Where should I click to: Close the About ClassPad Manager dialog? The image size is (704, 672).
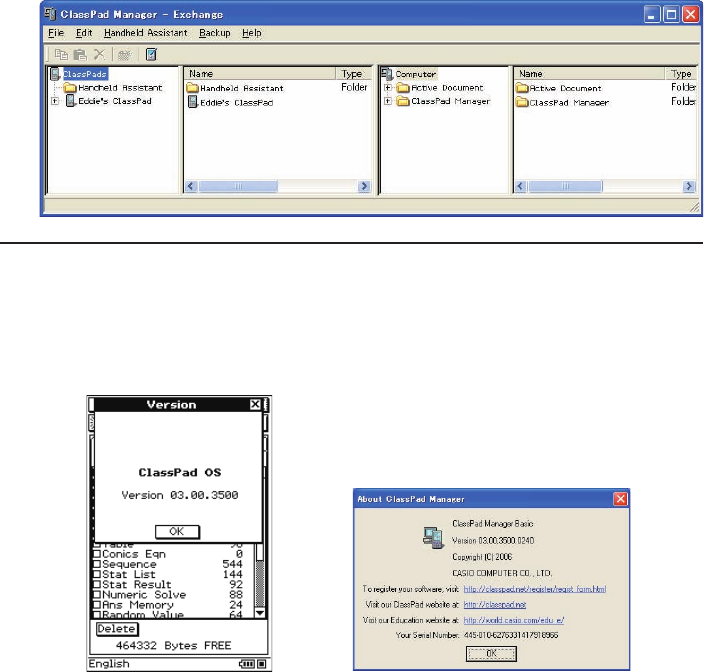tap(620, 499)
